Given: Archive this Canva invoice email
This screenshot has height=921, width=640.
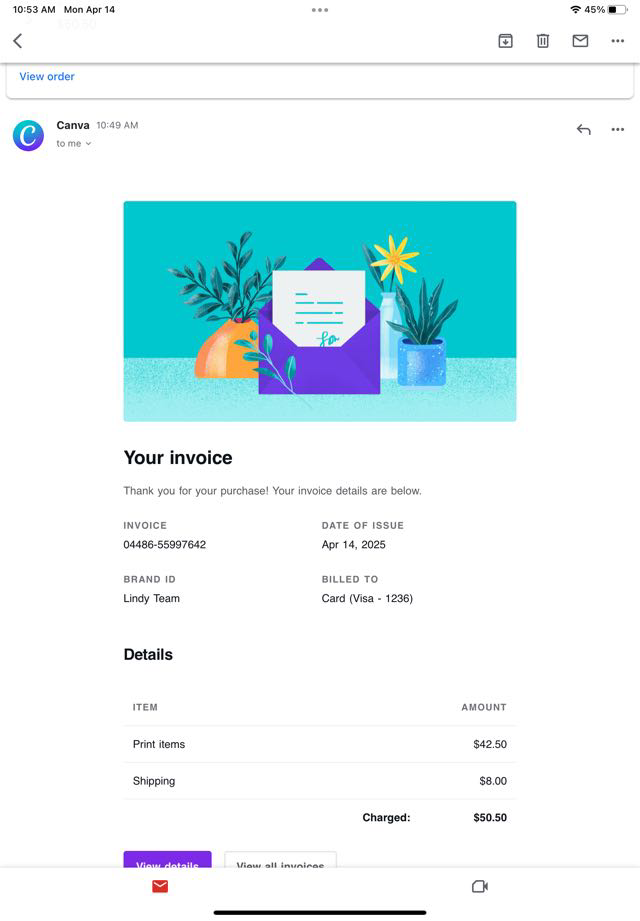Looking at the screenshot, I should [505, 41].
